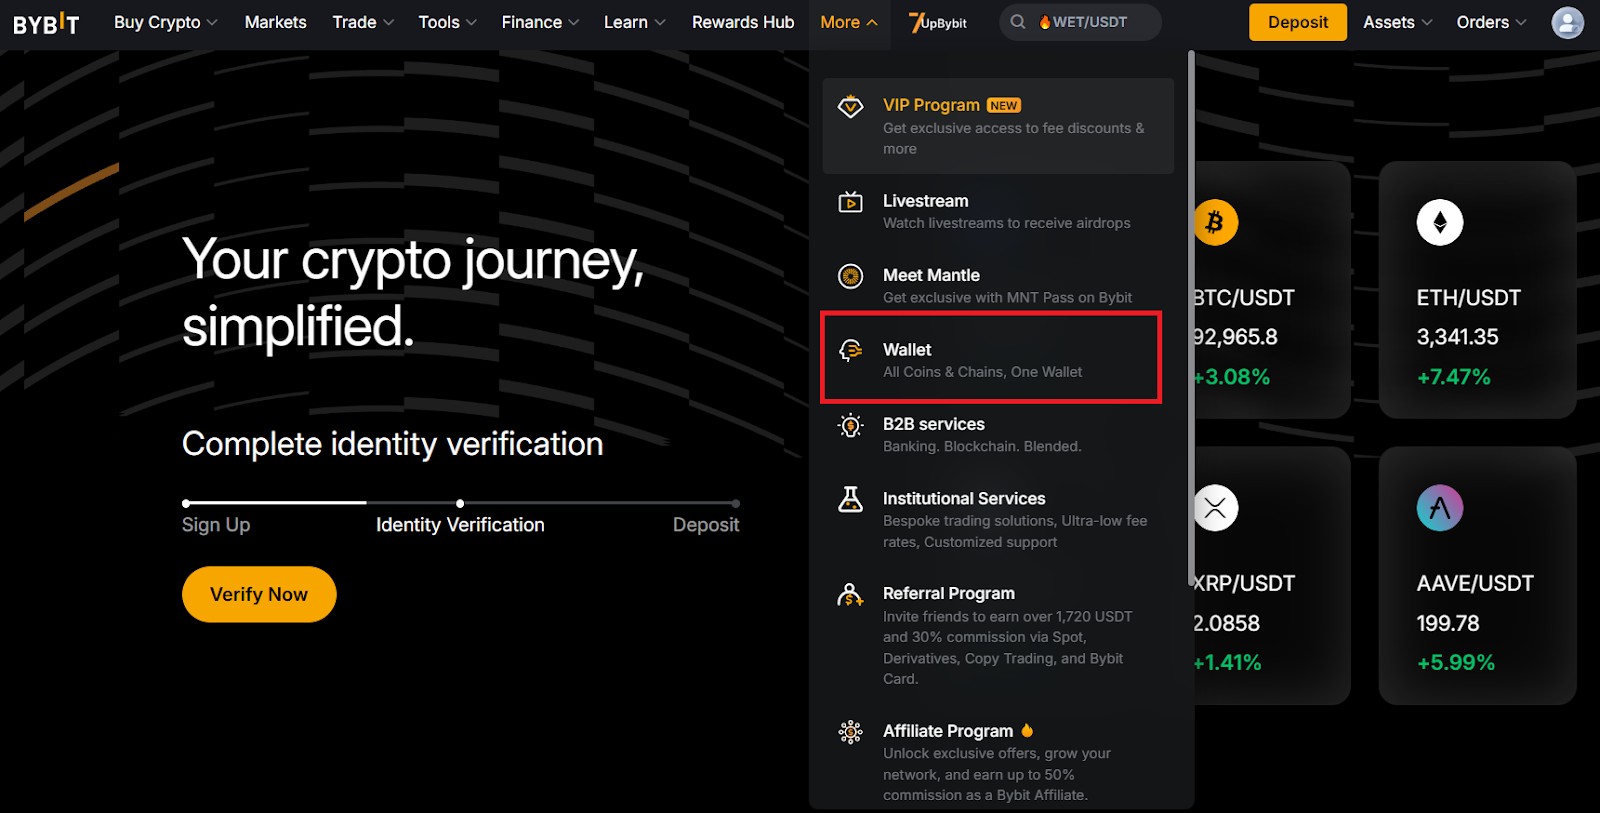The height and width of the screenshot is (813, 1600).
Task: Click the Affiliate Program network icon
Action: [850, 732]
